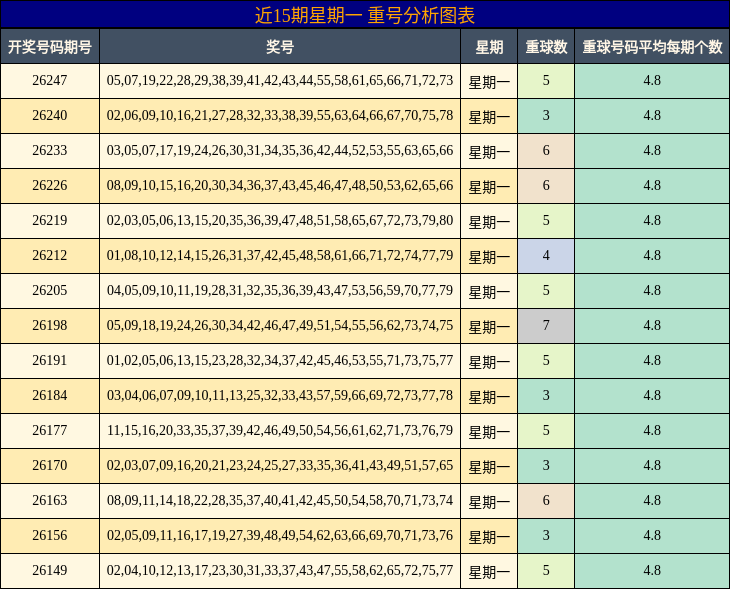Click the repeat count 3 for issue 26240

click(546, 115)
